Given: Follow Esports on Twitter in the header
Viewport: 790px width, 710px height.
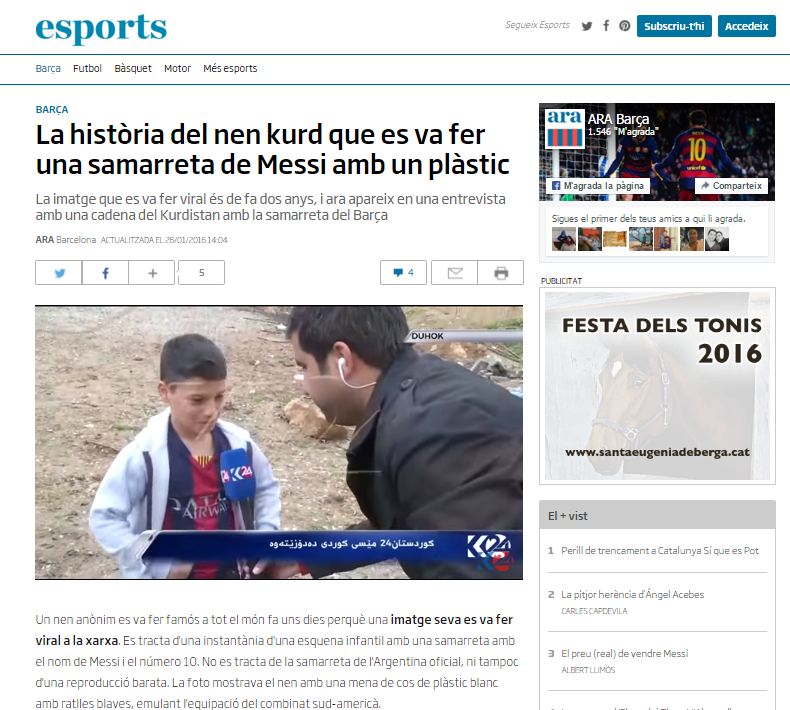Looking at the screenshot, I should pyautogui.click(x=586, y=26).
